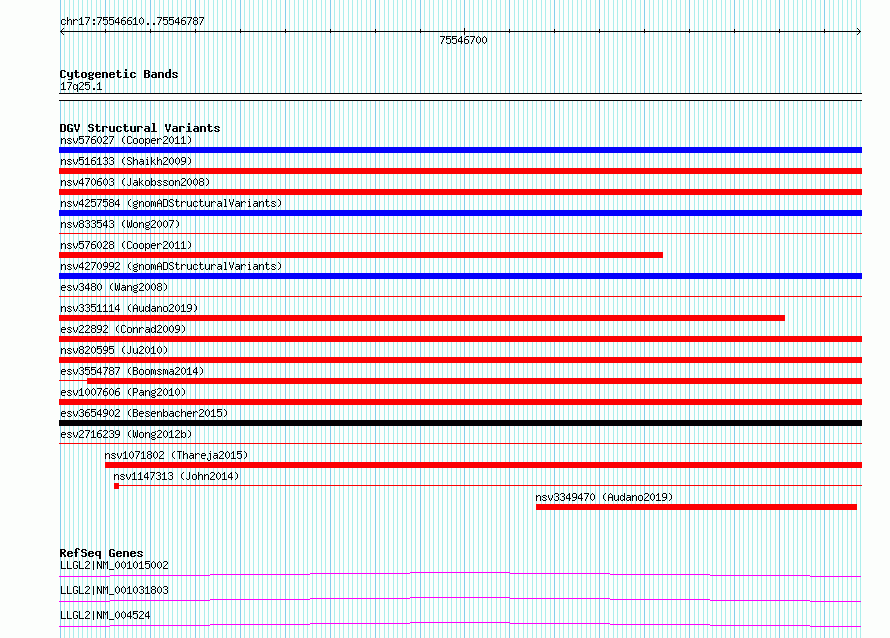Image resolution: width=890 pixels, height=638 pixels.
Task: Open variant nsv1147313 (John2014) label
Action: pyautogui.click(x=177, y=476)
